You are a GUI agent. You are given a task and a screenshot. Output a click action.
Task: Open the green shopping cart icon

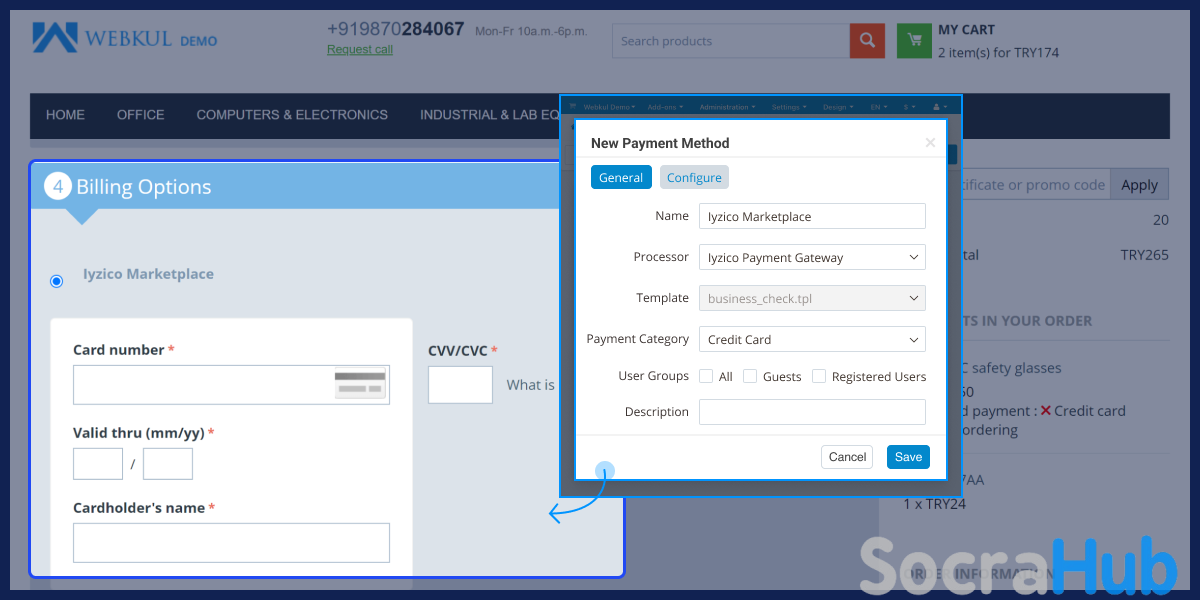[914, 41]
